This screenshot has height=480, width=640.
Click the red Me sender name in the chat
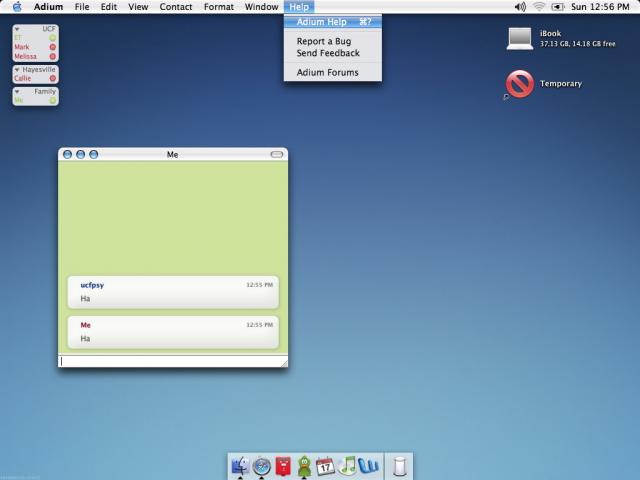(x=85, y=325)
